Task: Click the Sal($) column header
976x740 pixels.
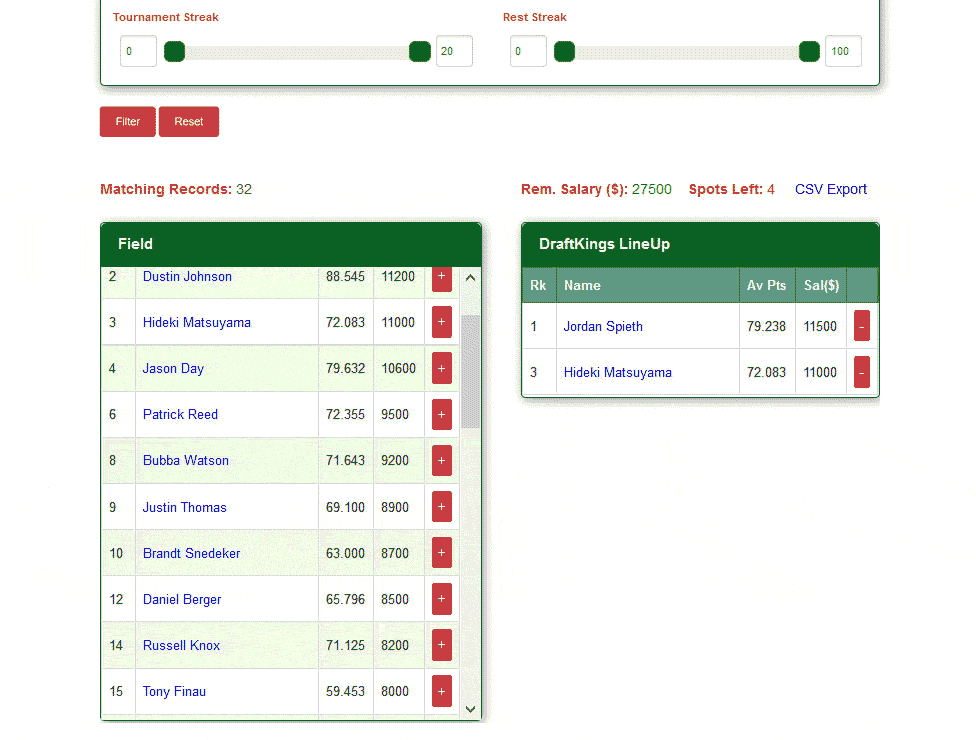Action: pos(821,285)
